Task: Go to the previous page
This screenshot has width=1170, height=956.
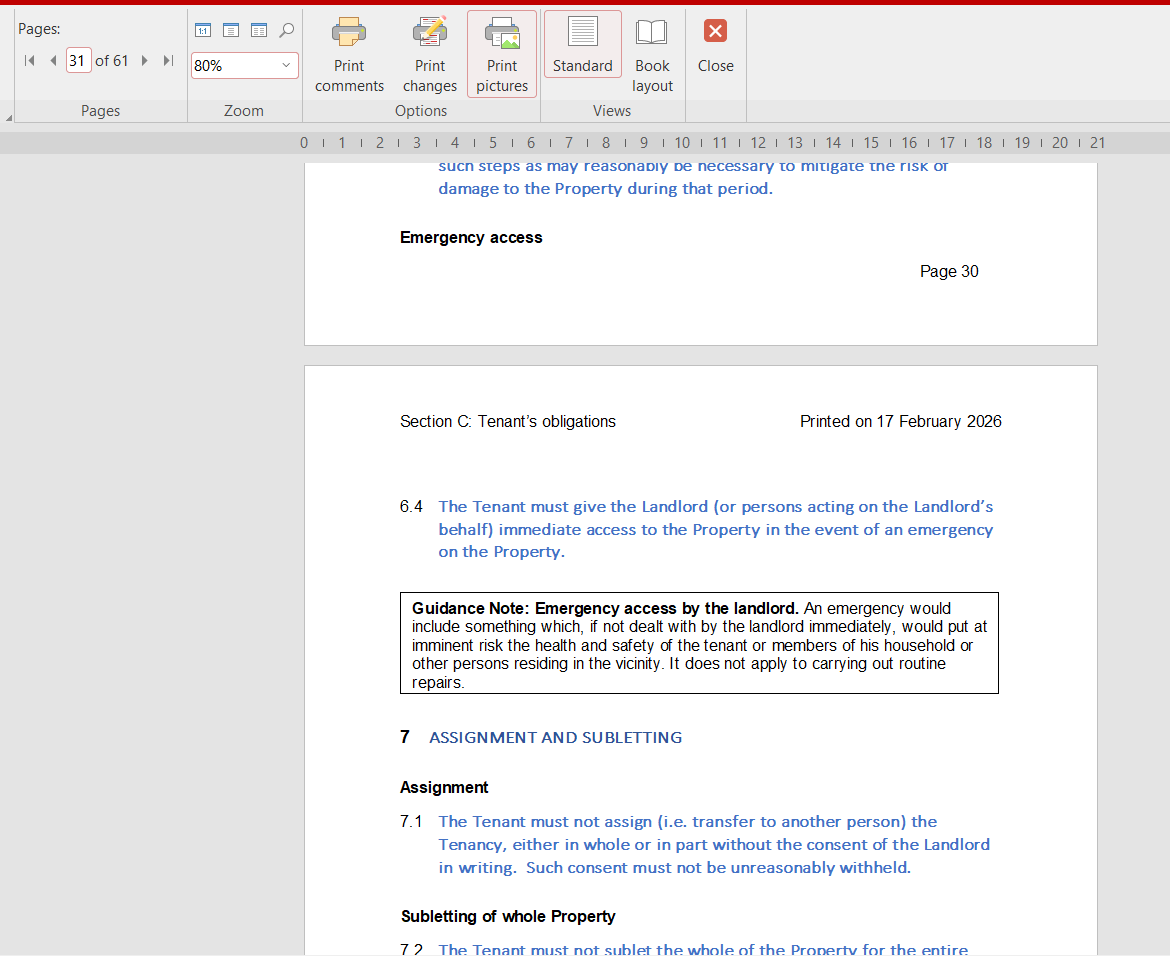Action: [53, 61]
